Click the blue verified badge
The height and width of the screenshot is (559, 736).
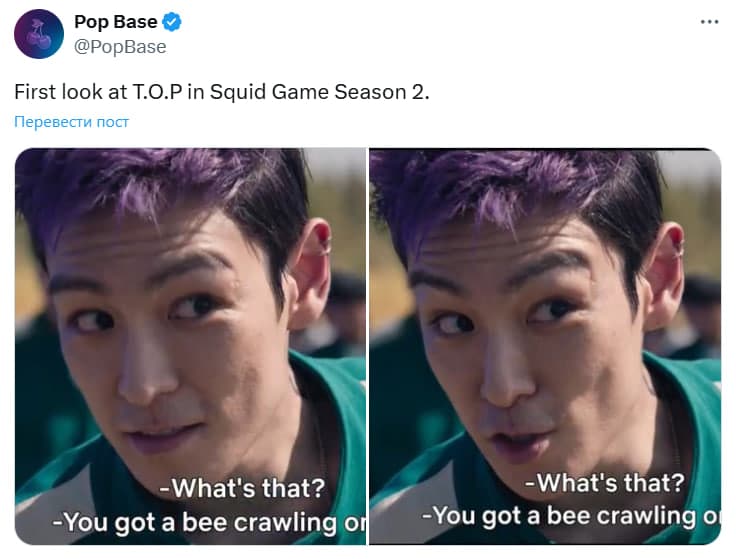(x=172, y=22)
